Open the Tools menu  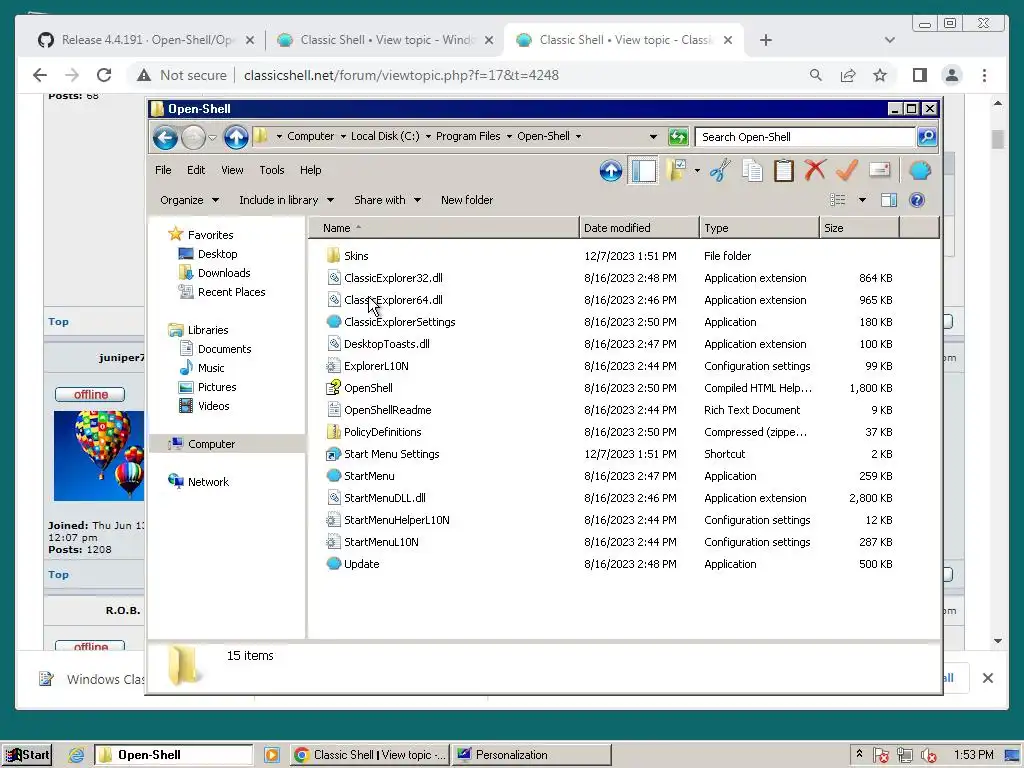click(x=272, y=170)
